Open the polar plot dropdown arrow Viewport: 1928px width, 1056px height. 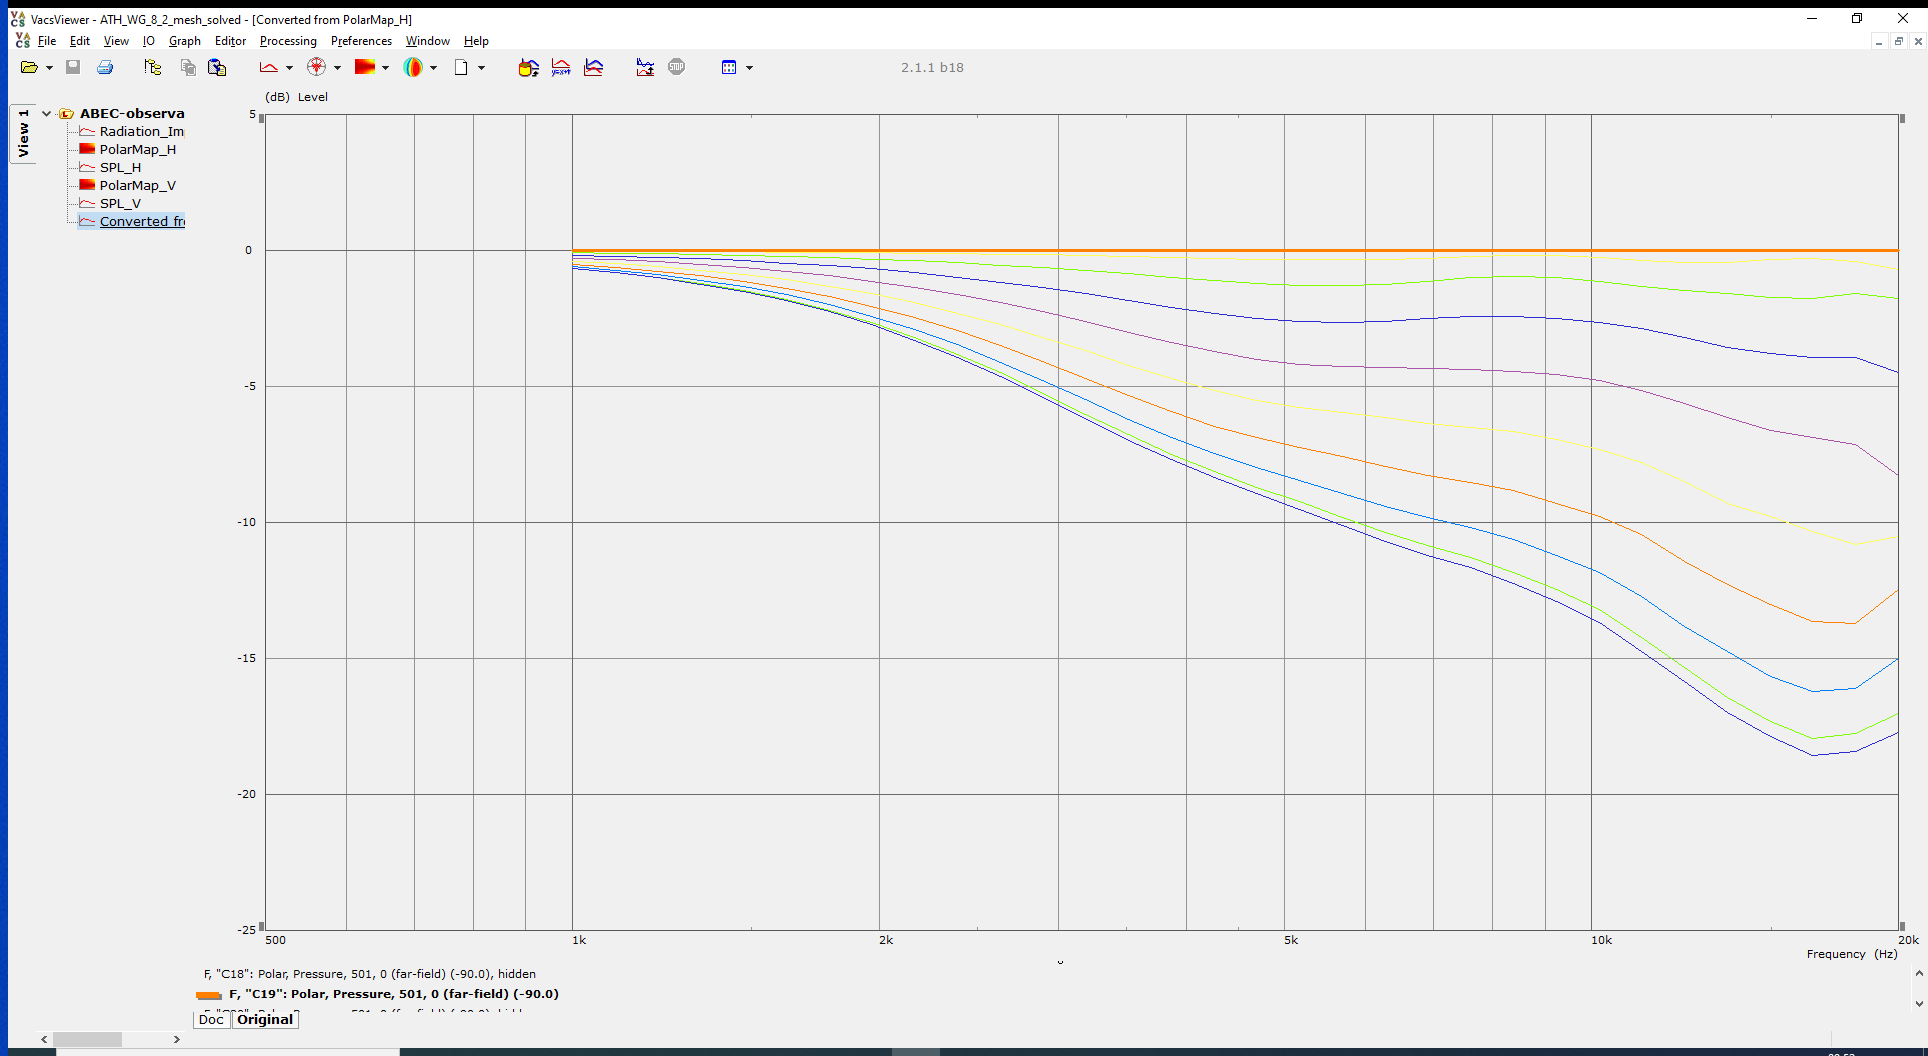(x=337, y=68)
